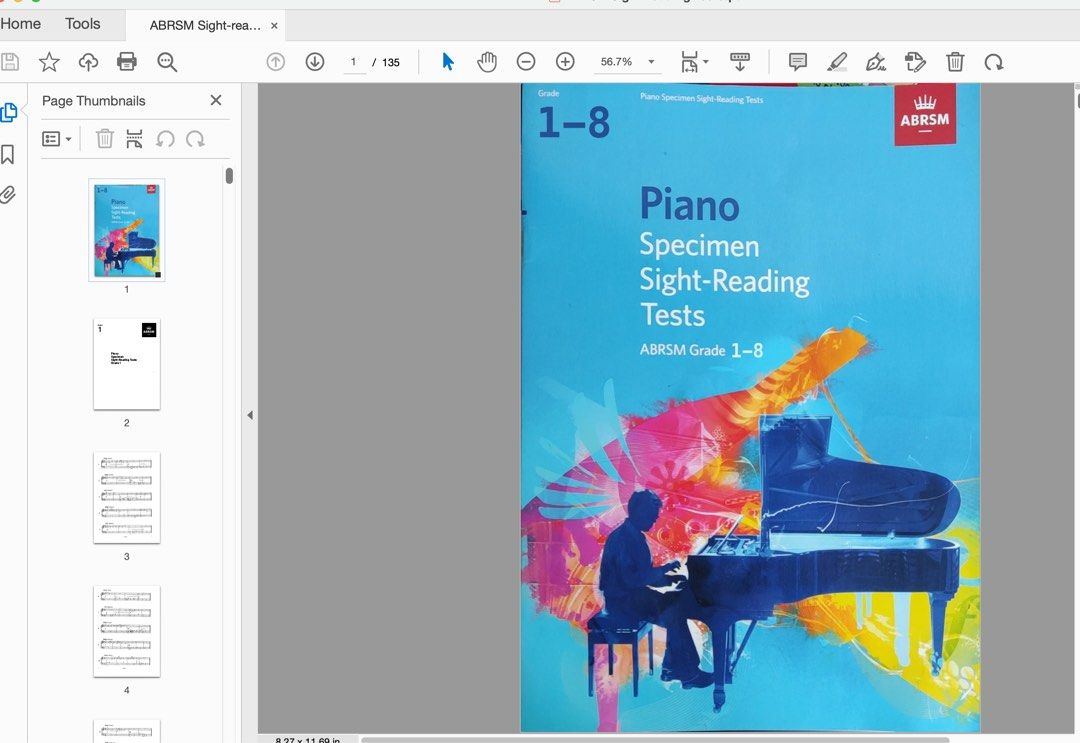Image resolution: width=1080 pixels, height=743 pixels.
Task: Select the Hand tool
Action: tap(487, 61)
